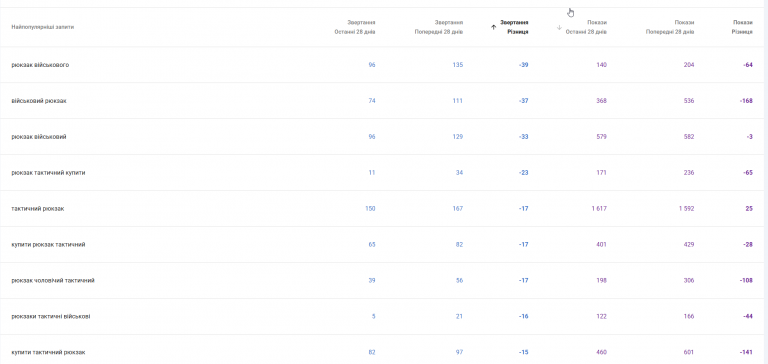Click difference -37 in 'військовий рюкзак' row
The image size is (768, 364).
click(x=524, y=101)
